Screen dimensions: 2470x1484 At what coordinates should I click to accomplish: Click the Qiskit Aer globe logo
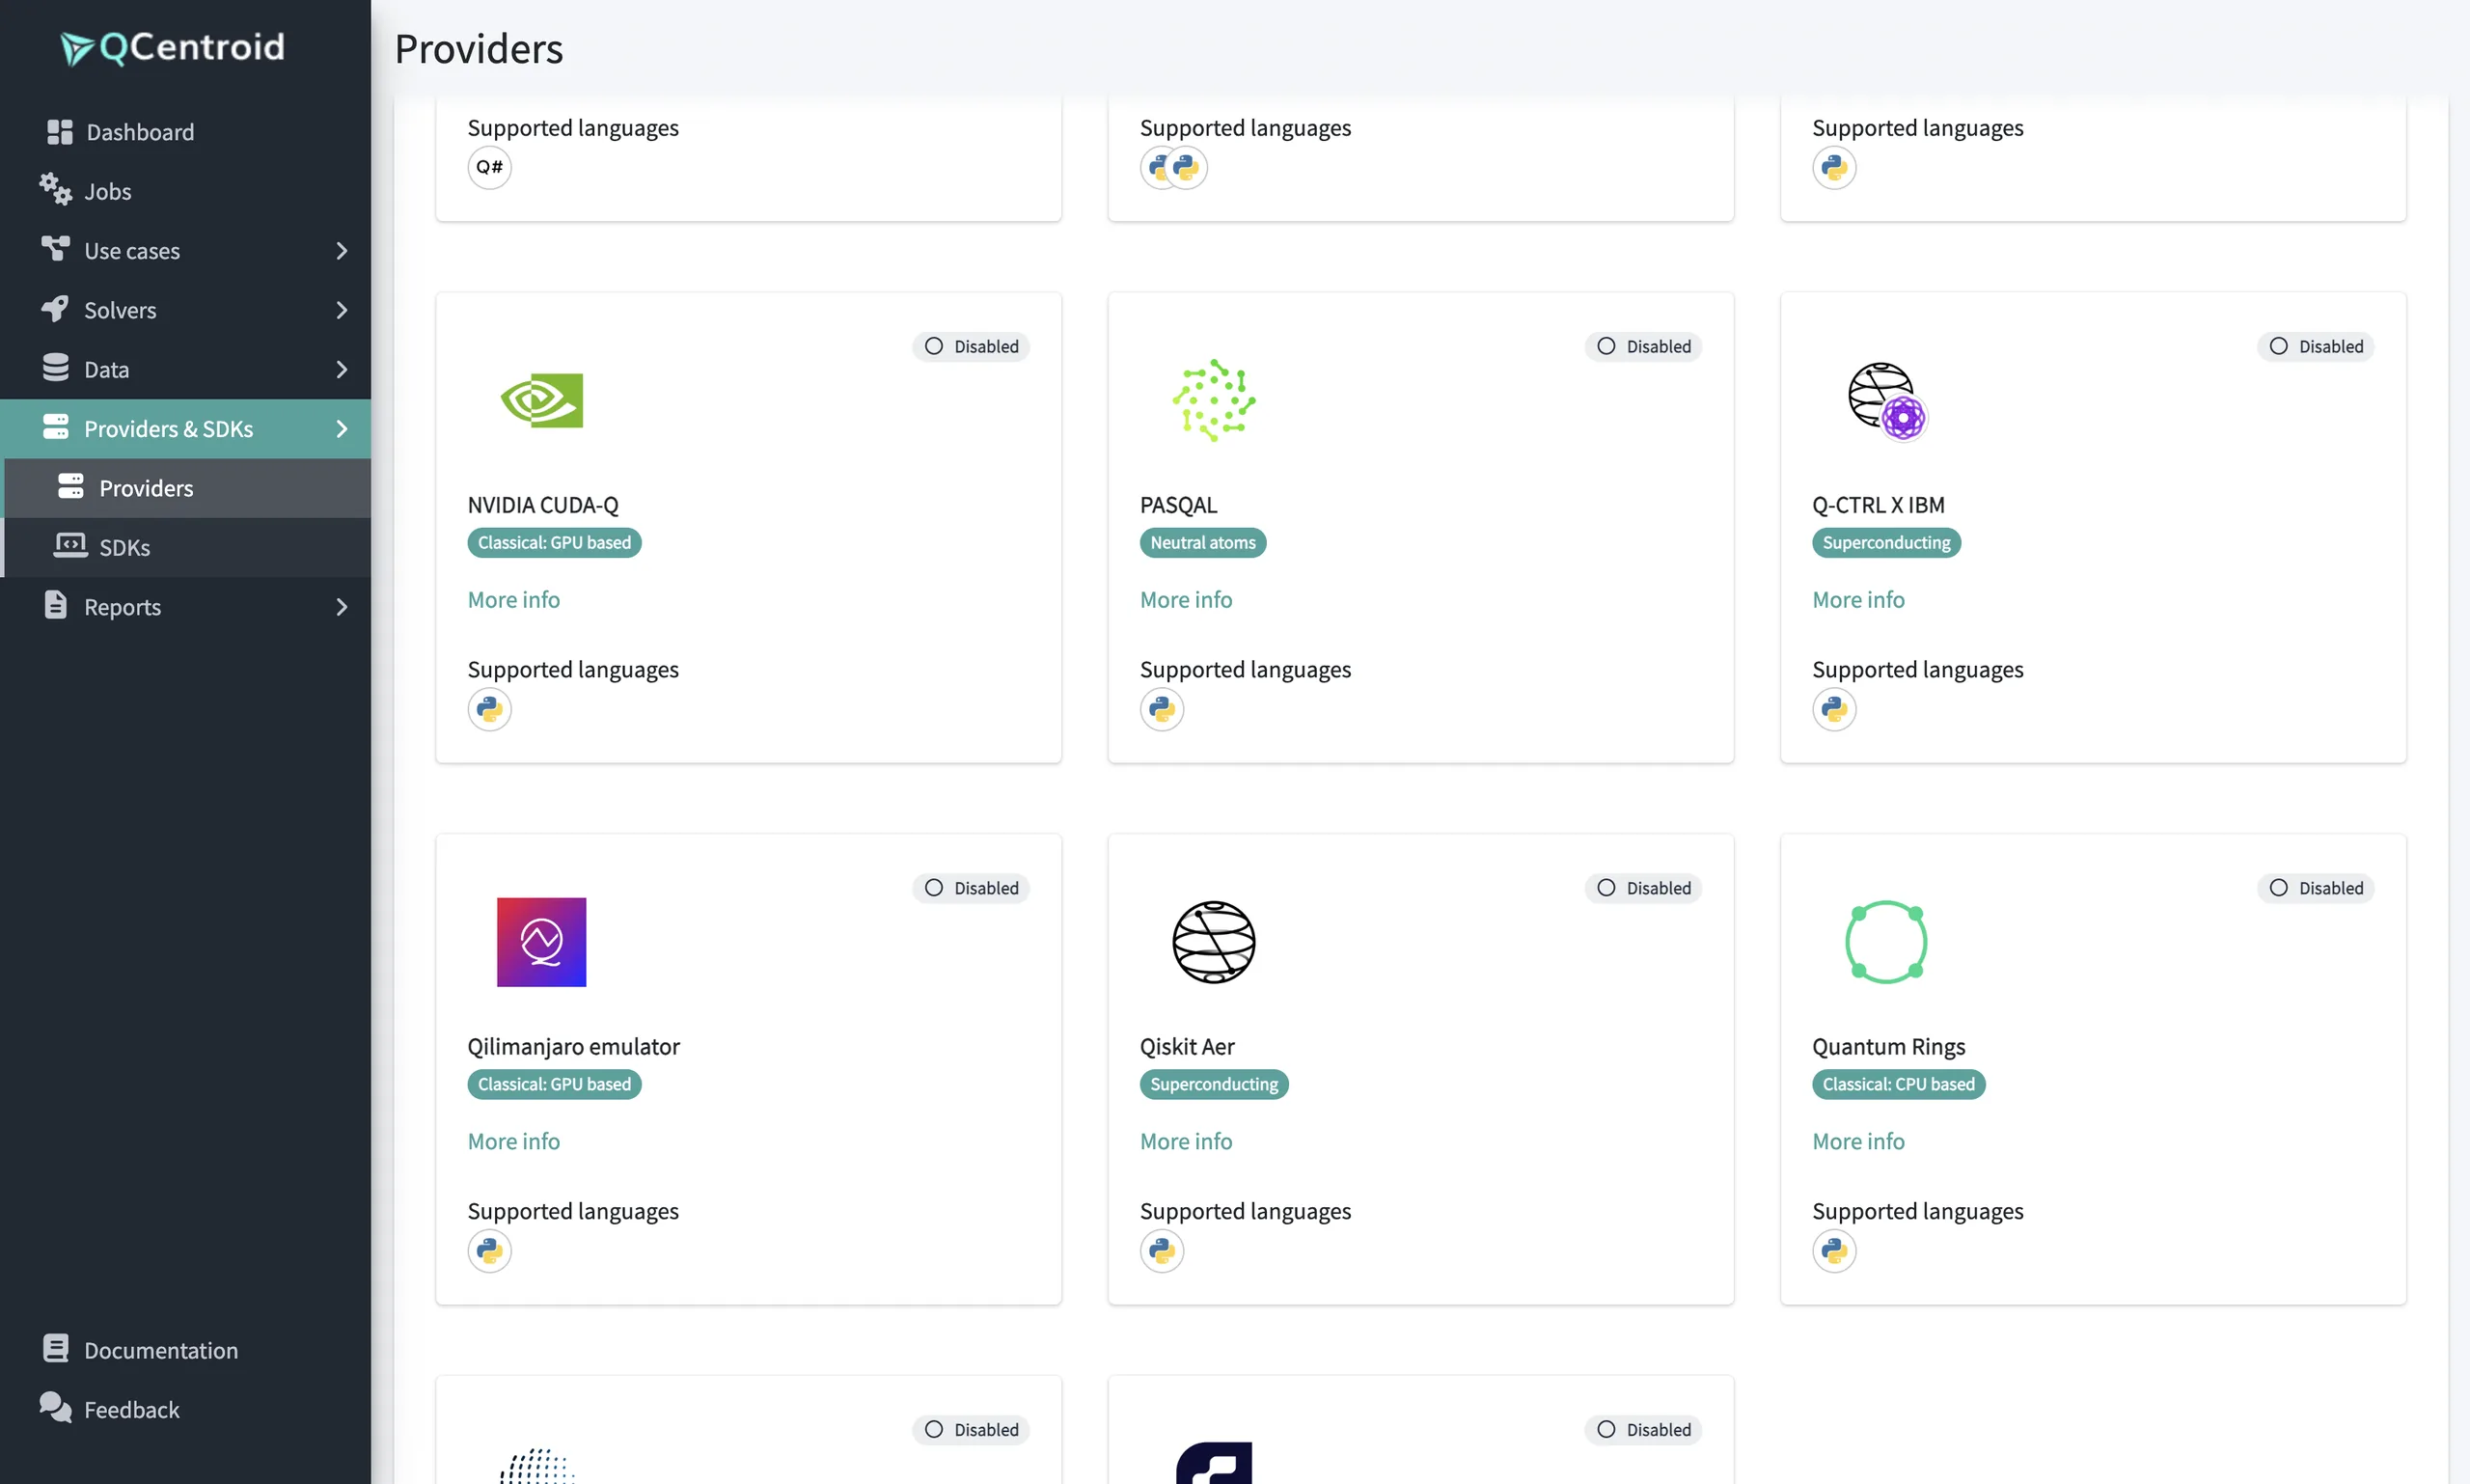click(x=1214, y=942)
